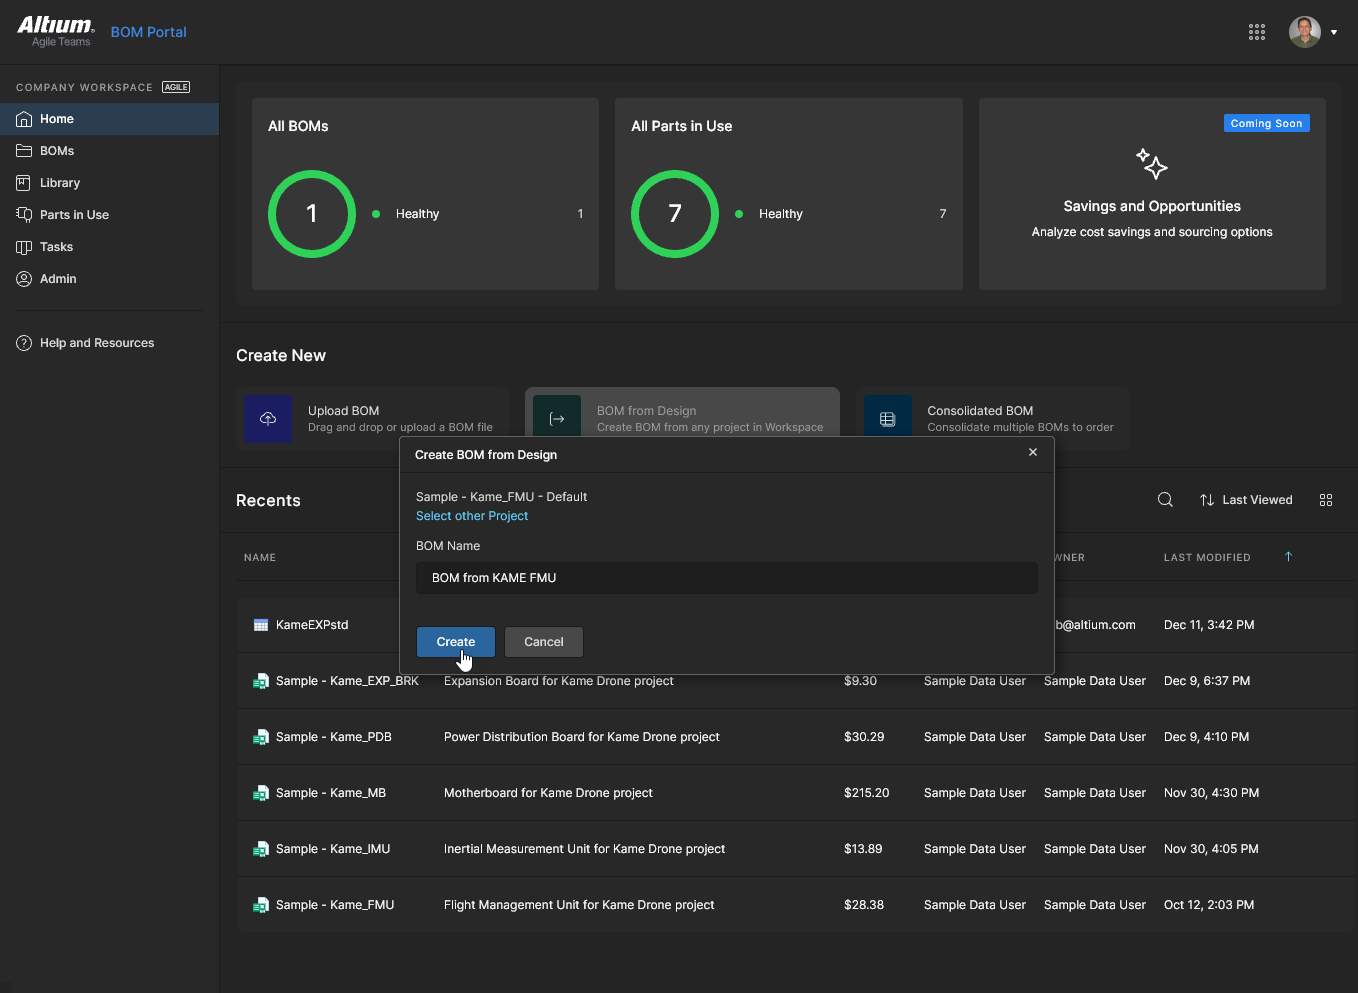Image resolution: width=1358 pixels, height=993 pixels.
Task: Click the Consolidated BOM table icon
Action: [887, 419]
